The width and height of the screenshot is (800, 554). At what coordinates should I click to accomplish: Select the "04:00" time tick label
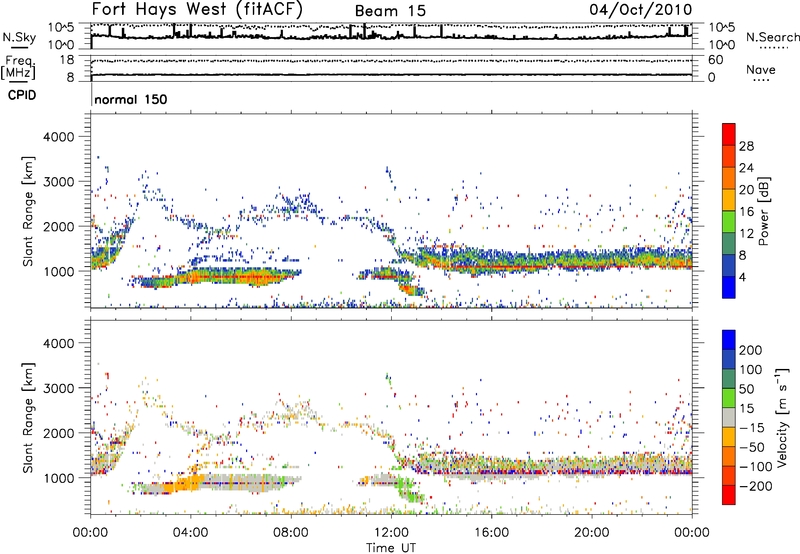pyautogui.click(x=191, y=533)
